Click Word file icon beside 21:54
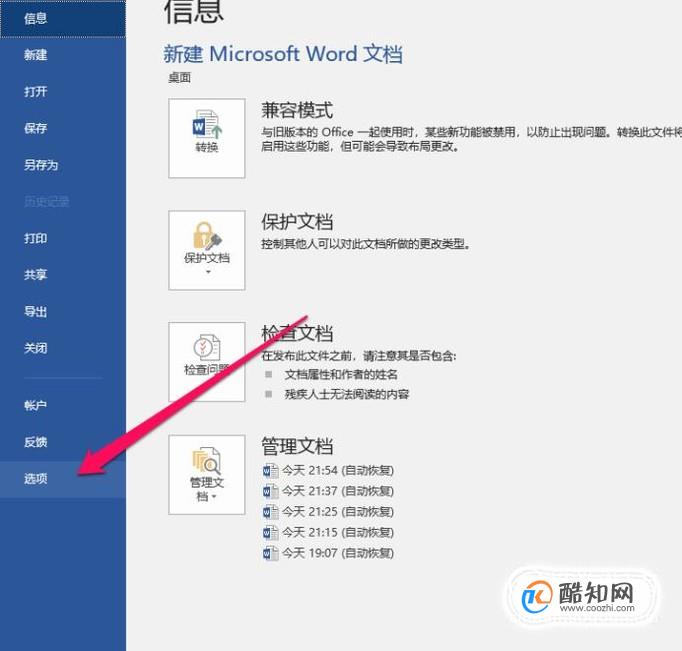Screen dimensions: 682x651 pos(271,471)
